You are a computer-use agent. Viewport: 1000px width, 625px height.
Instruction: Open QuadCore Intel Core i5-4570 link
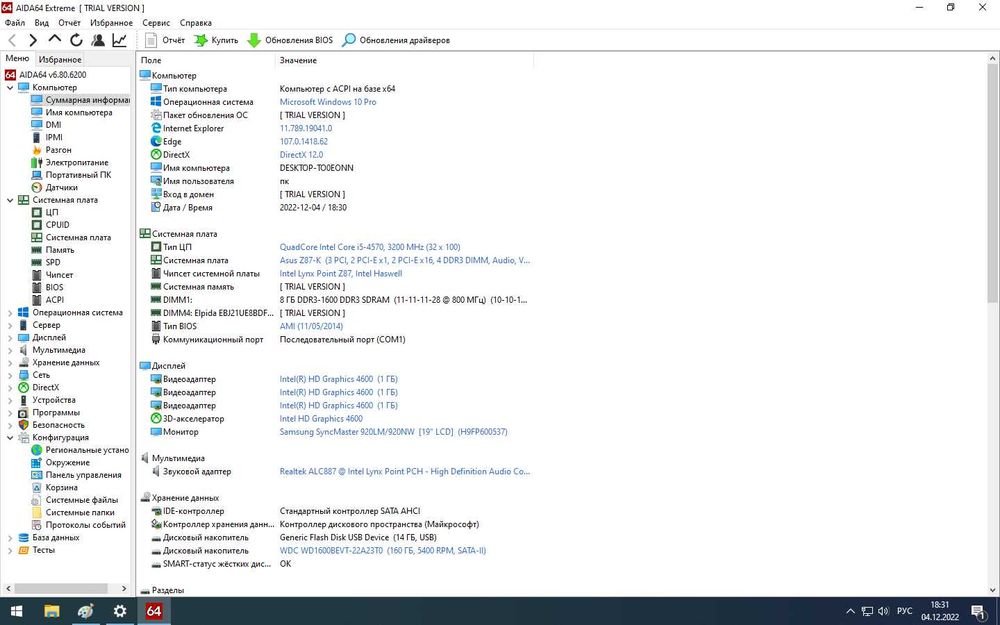[370, 247]
